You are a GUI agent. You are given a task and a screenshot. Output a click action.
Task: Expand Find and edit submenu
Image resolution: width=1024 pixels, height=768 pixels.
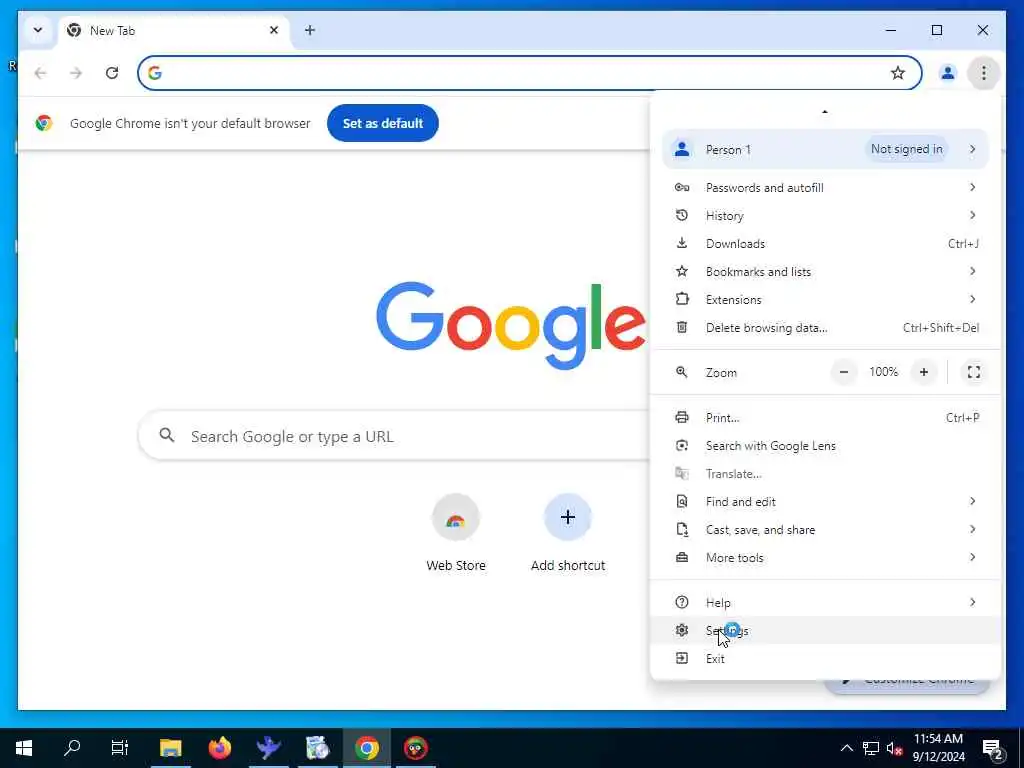[825, 502]
